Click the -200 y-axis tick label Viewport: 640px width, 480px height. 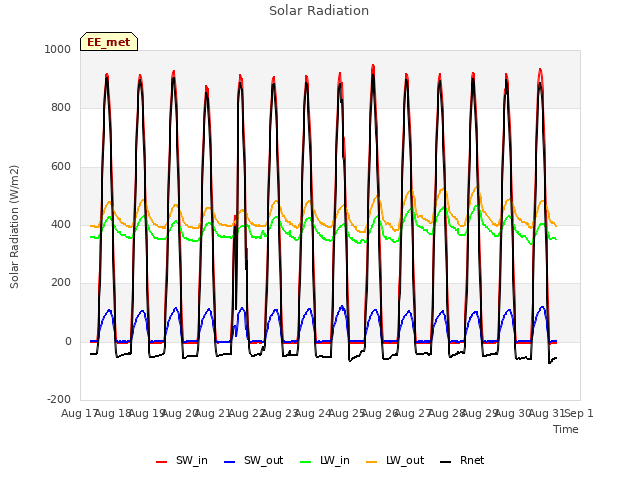click(x=59, y=399)
